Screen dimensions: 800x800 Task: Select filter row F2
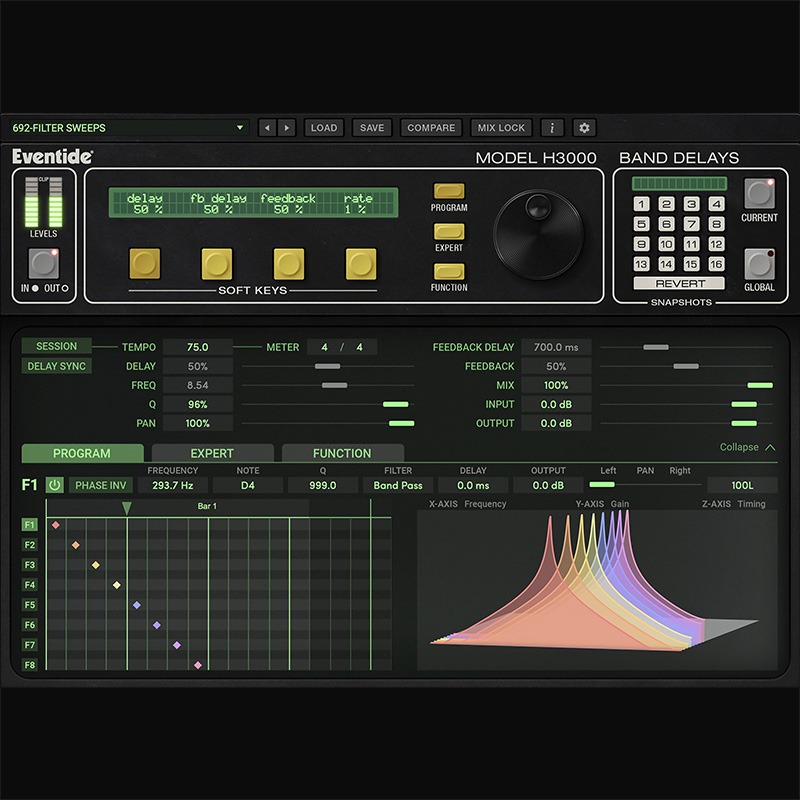tap(30, 545)
